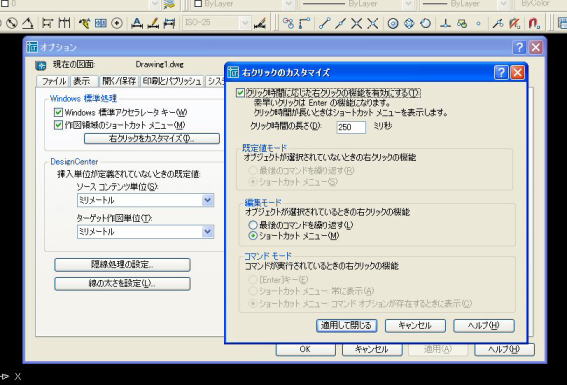Switch to the 開く/保存 tab

(x=119, y=81)
